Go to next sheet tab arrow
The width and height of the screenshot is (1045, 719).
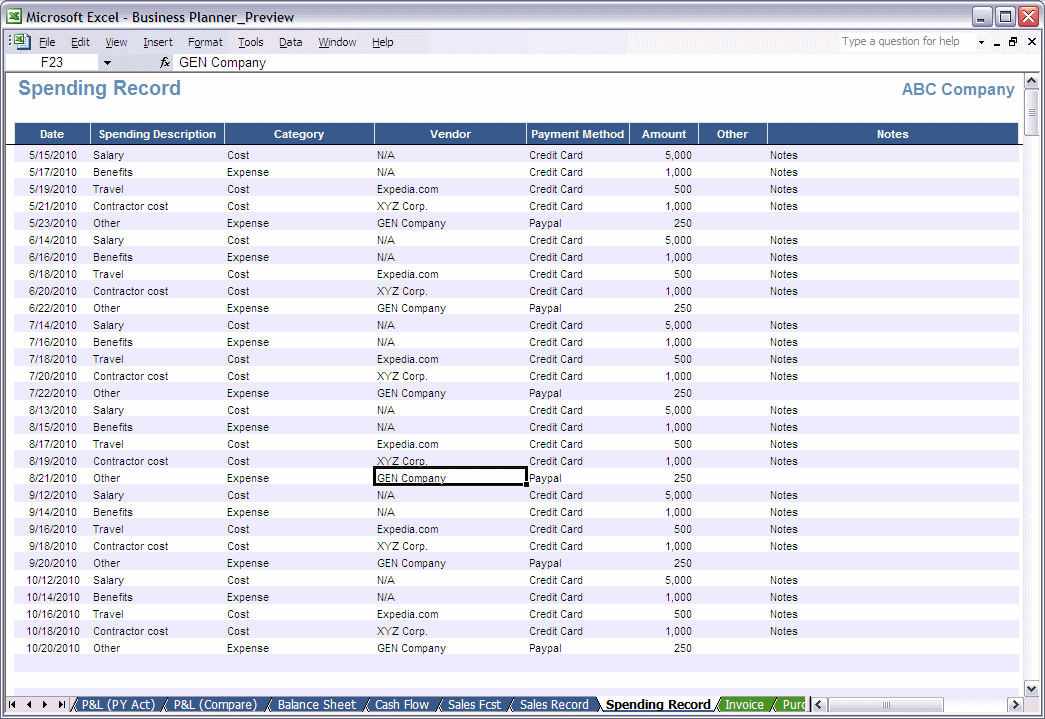pos(45,704)
